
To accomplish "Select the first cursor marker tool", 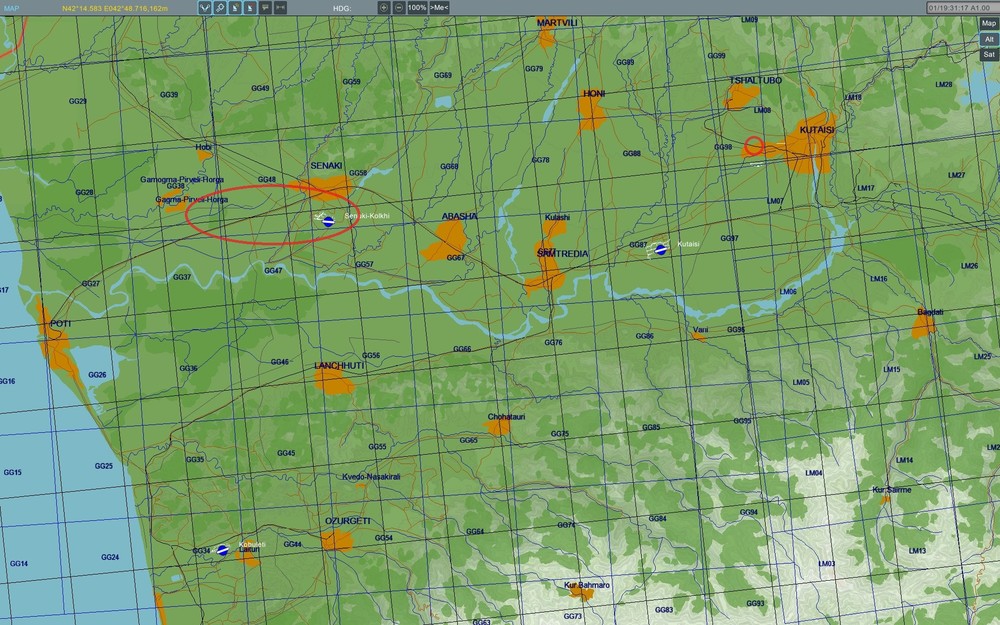I will point(235,8).
